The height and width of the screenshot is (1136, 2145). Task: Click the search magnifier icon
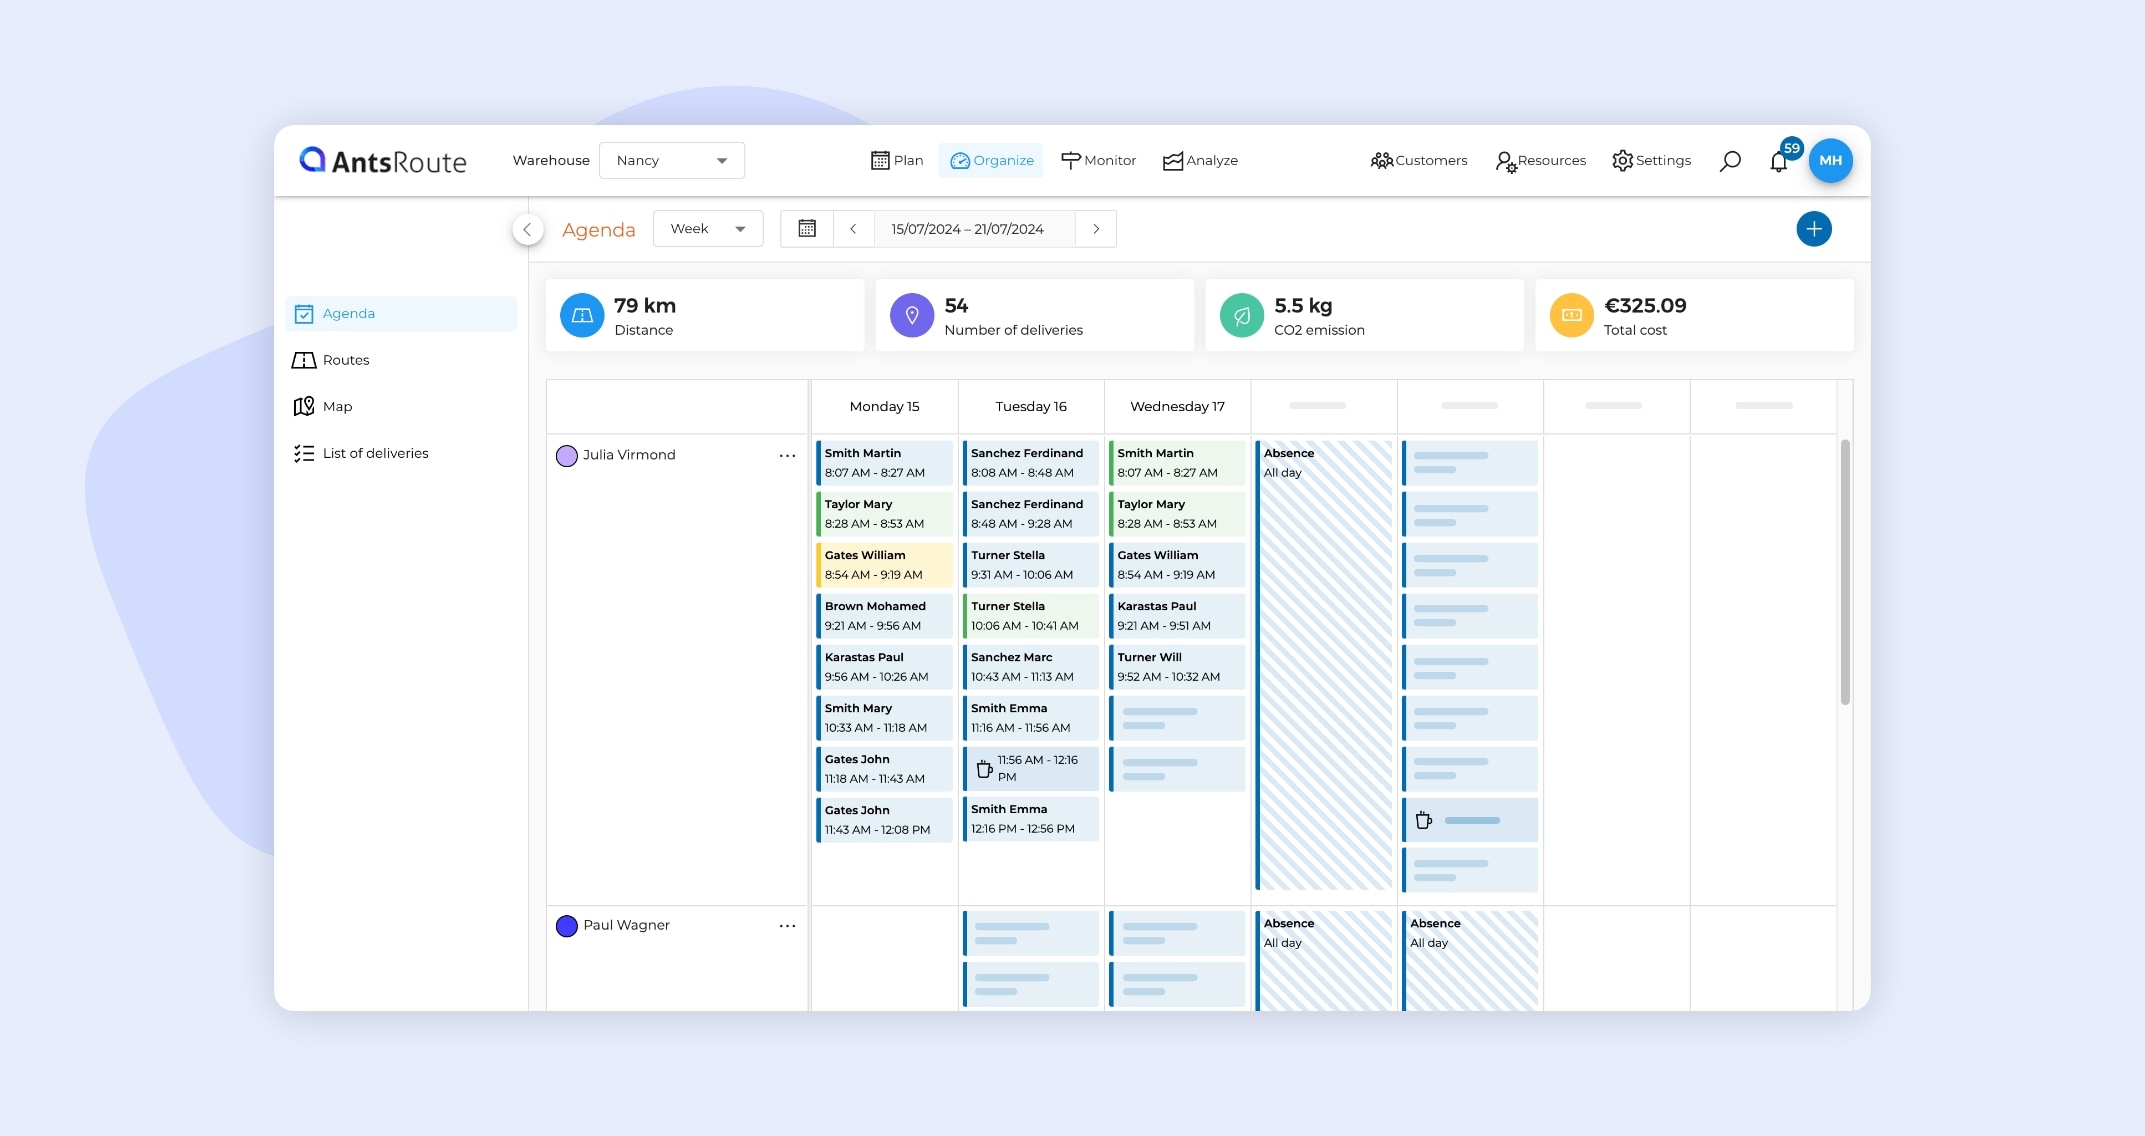pyautogui.click(x=1730, y=161)
